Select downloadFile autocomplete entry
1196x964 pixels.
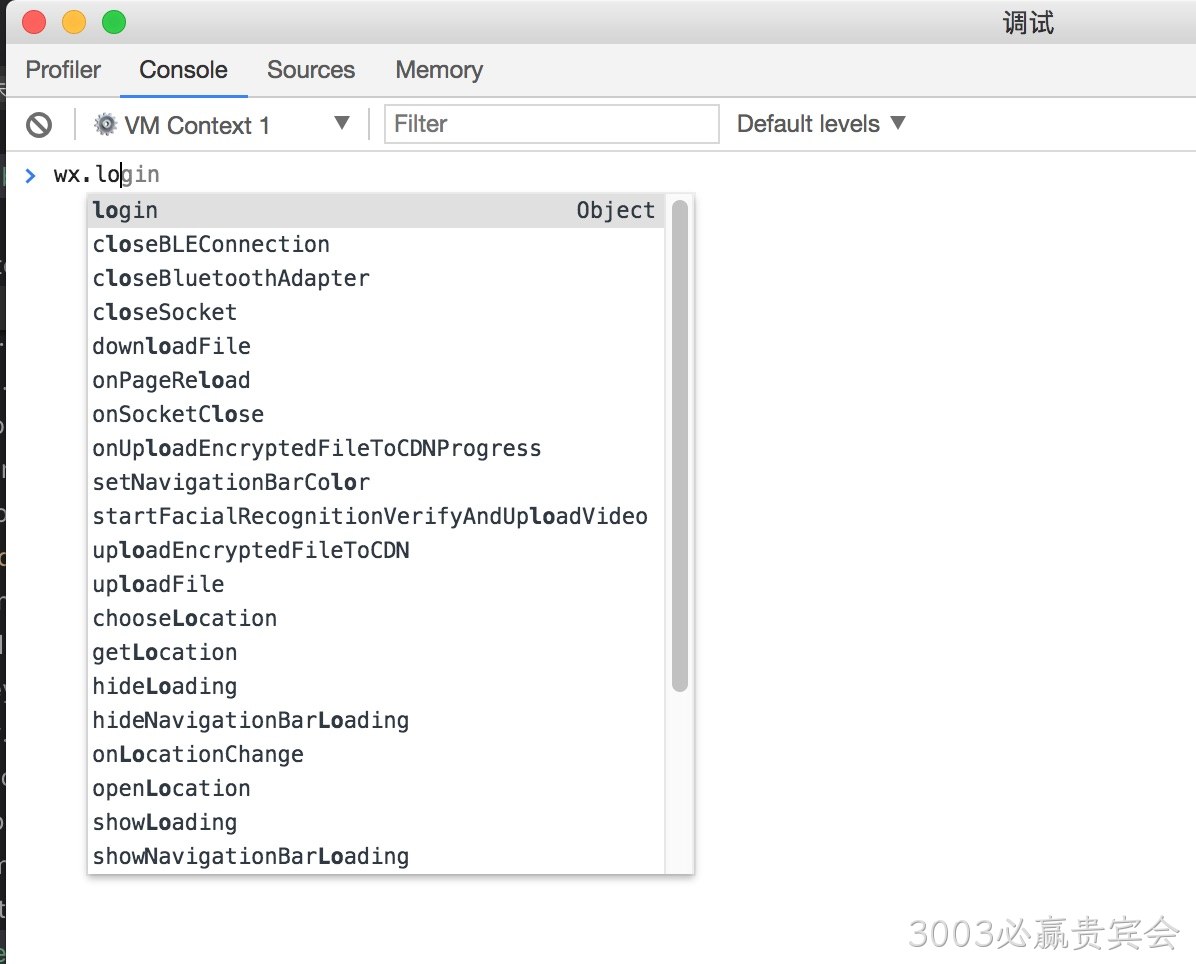tap(376, 346)
